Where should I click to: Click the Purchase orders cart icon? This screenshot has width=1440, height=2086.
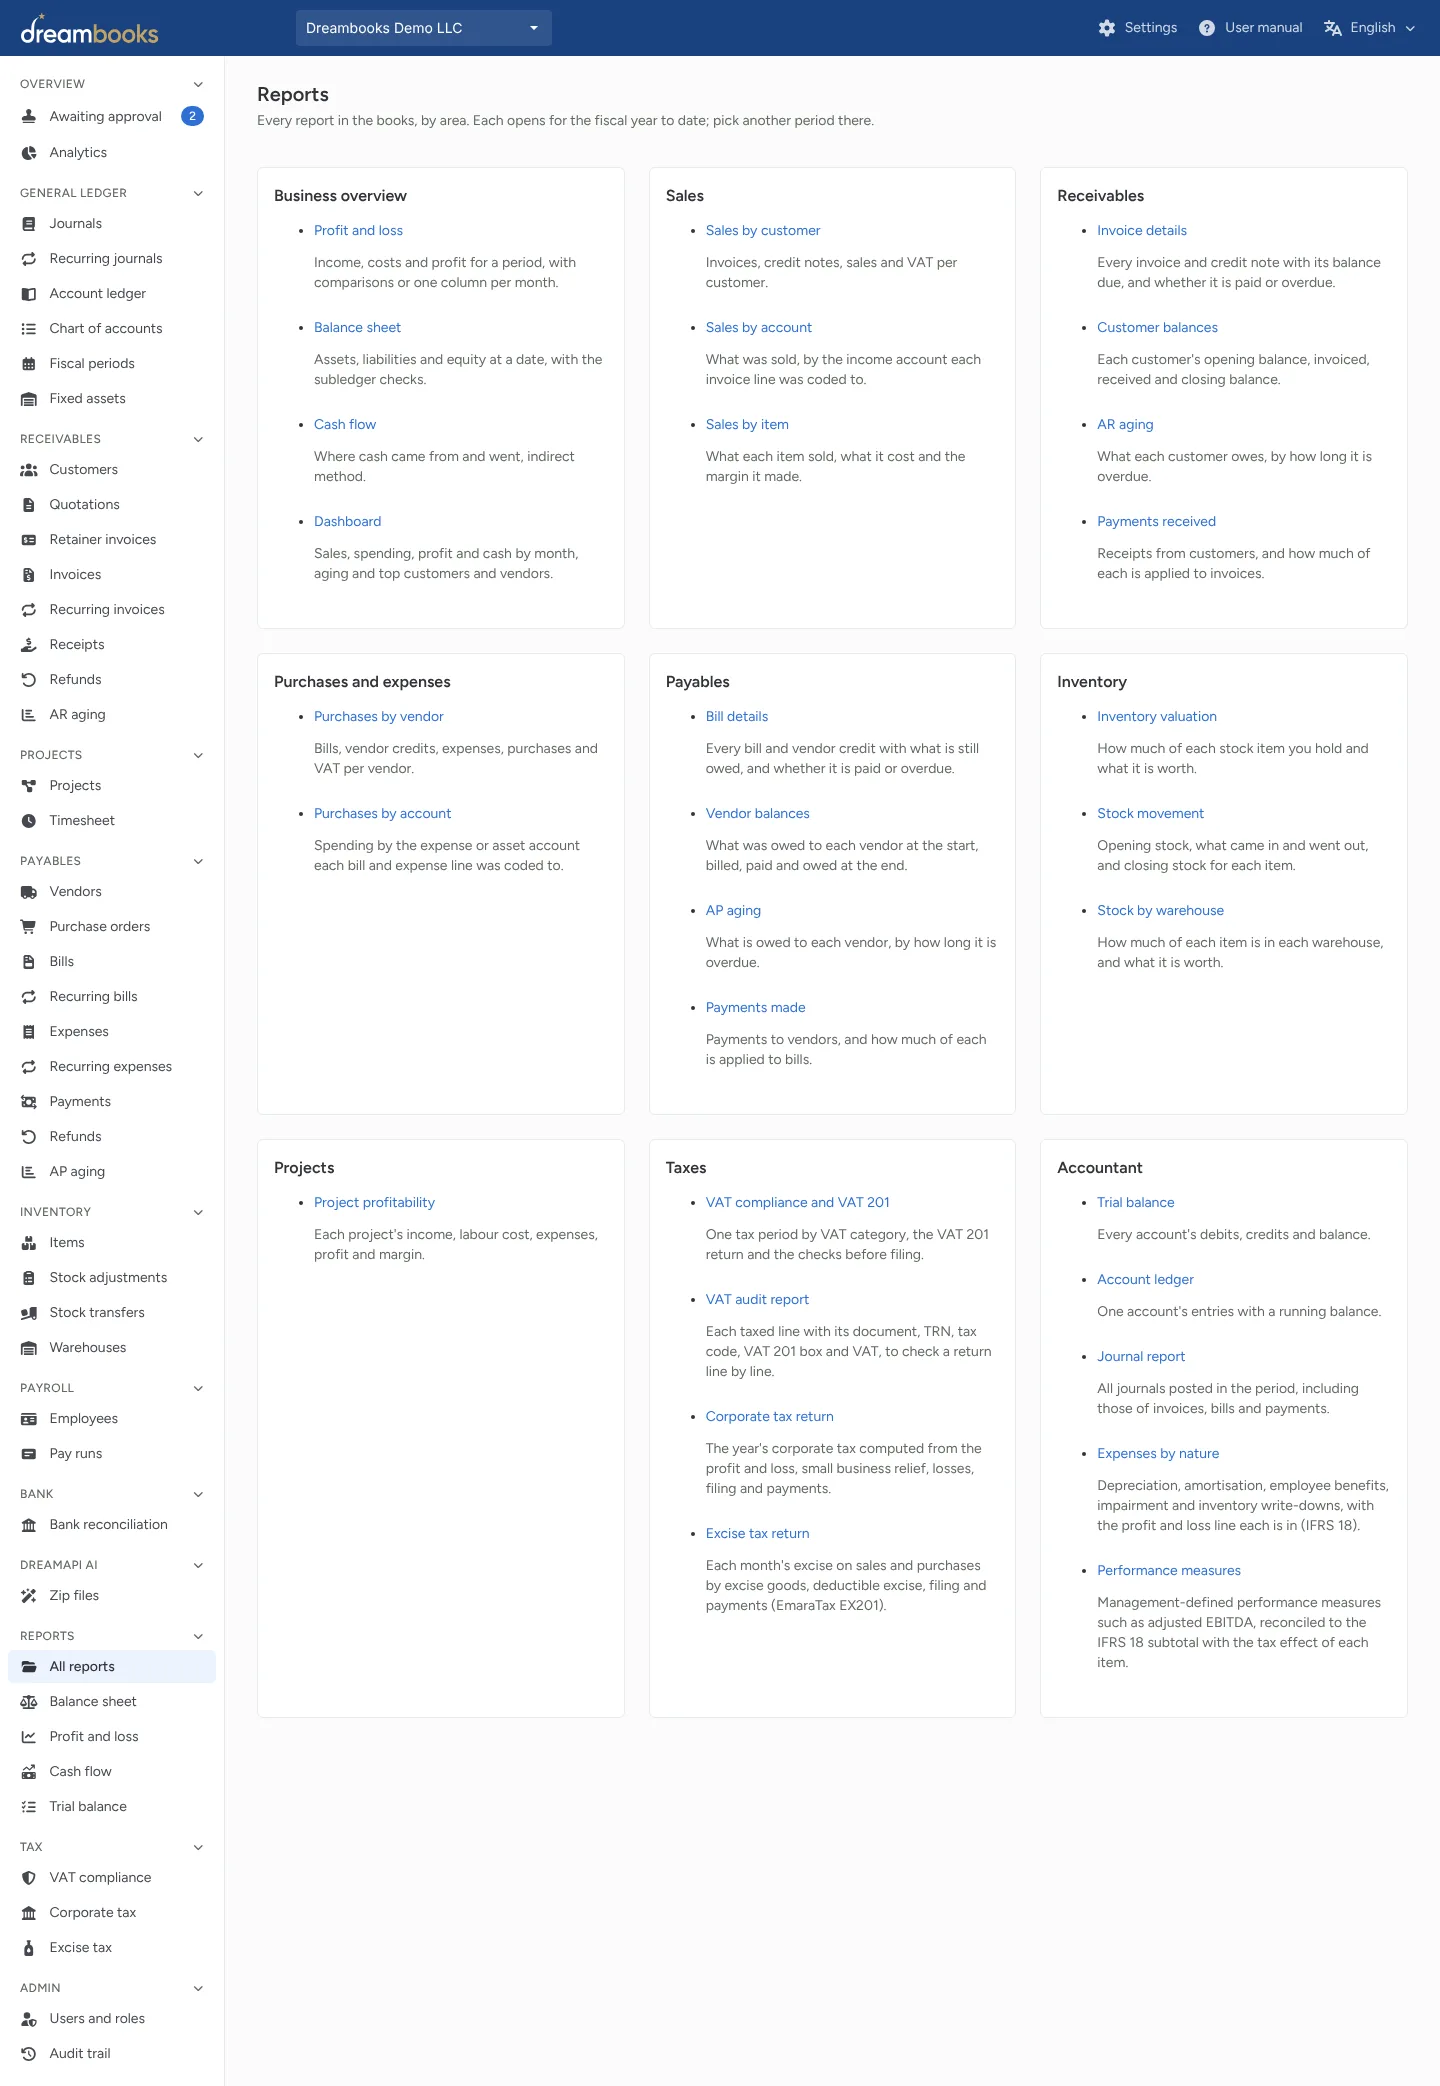29,926
